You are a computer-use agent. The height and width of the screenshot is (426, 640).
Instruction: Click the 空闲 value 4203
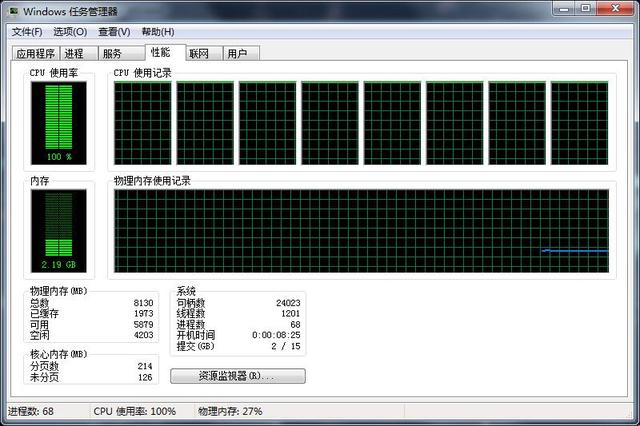[x=143, y=335]
